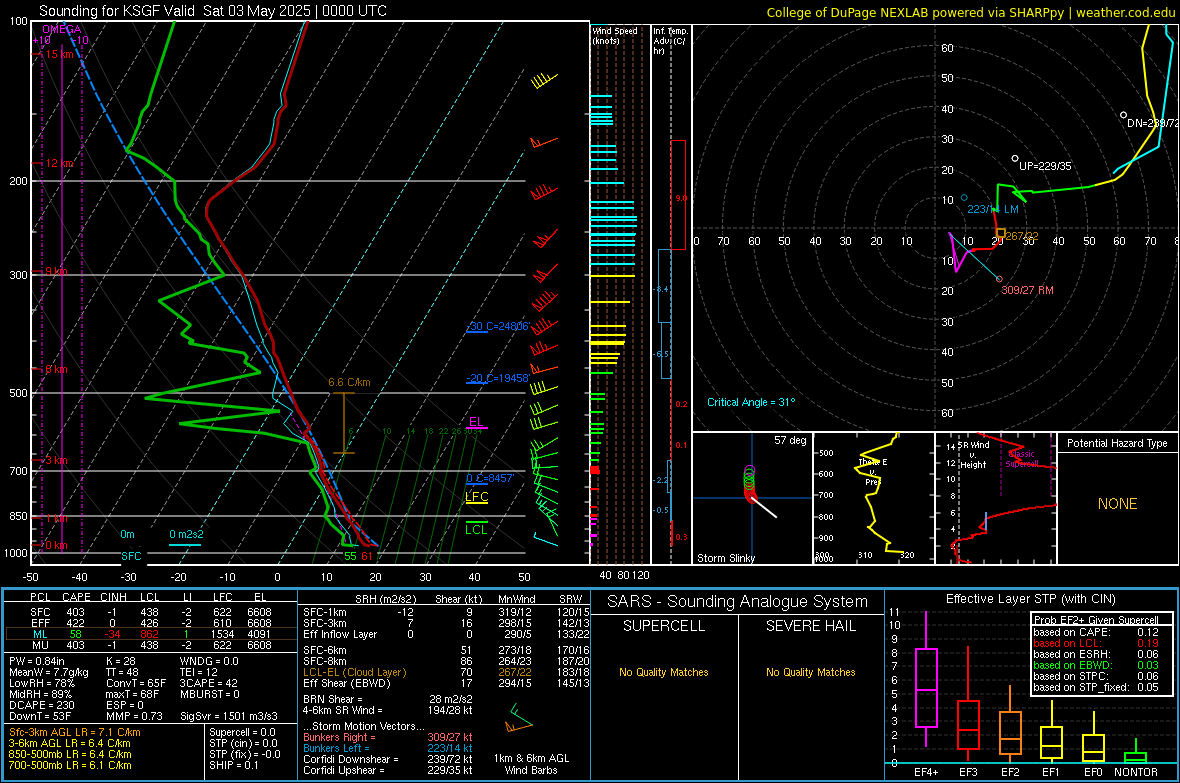This screenshot has height=783, width=1180.
Task: Select the "Eff Inflow Layer" row label
Action: (x=340, y=634)
